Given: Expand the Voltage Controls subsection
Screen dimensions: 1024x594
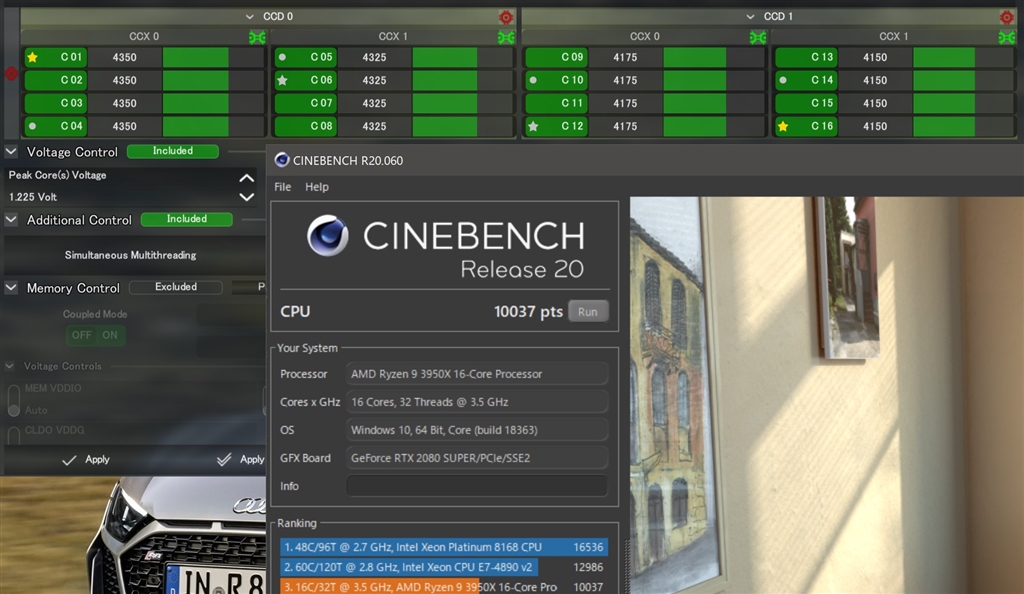Looking at the screenshot, I should click(x=10, y=366).
